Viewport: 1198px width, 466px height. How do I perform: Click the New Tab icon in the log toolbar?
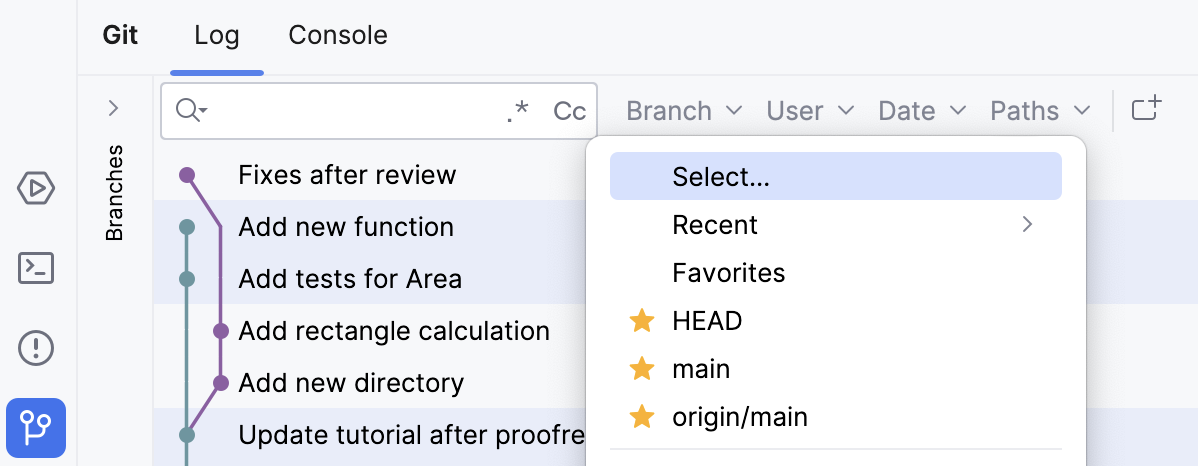1146,110
